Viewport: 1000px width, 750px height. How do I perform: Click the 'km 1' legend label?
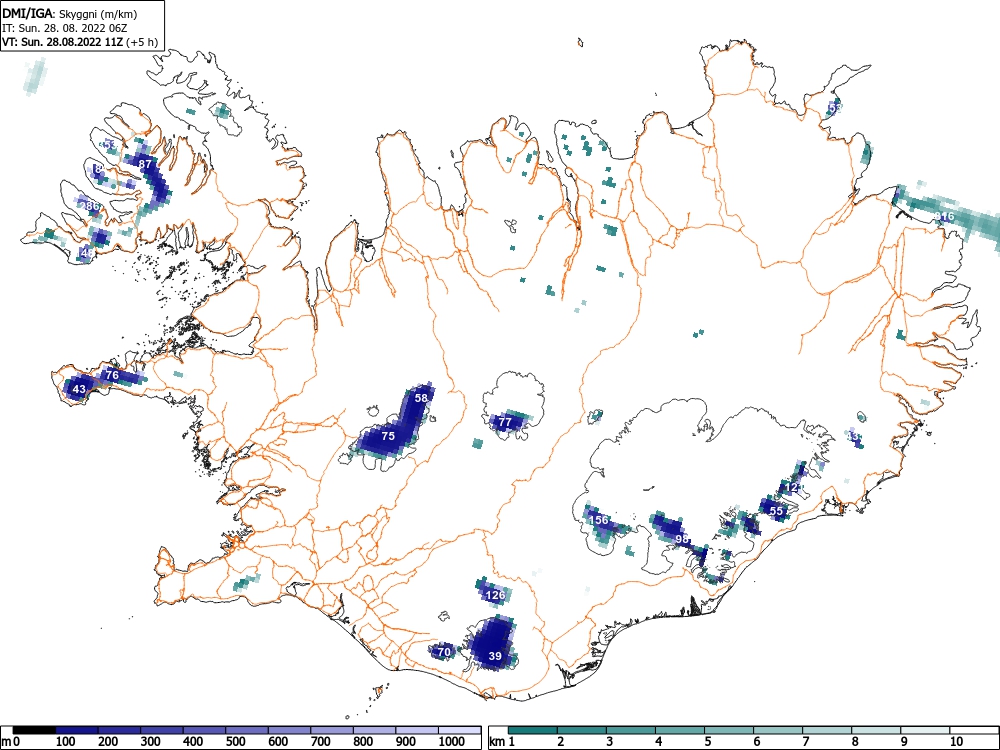tap(503, 742)
